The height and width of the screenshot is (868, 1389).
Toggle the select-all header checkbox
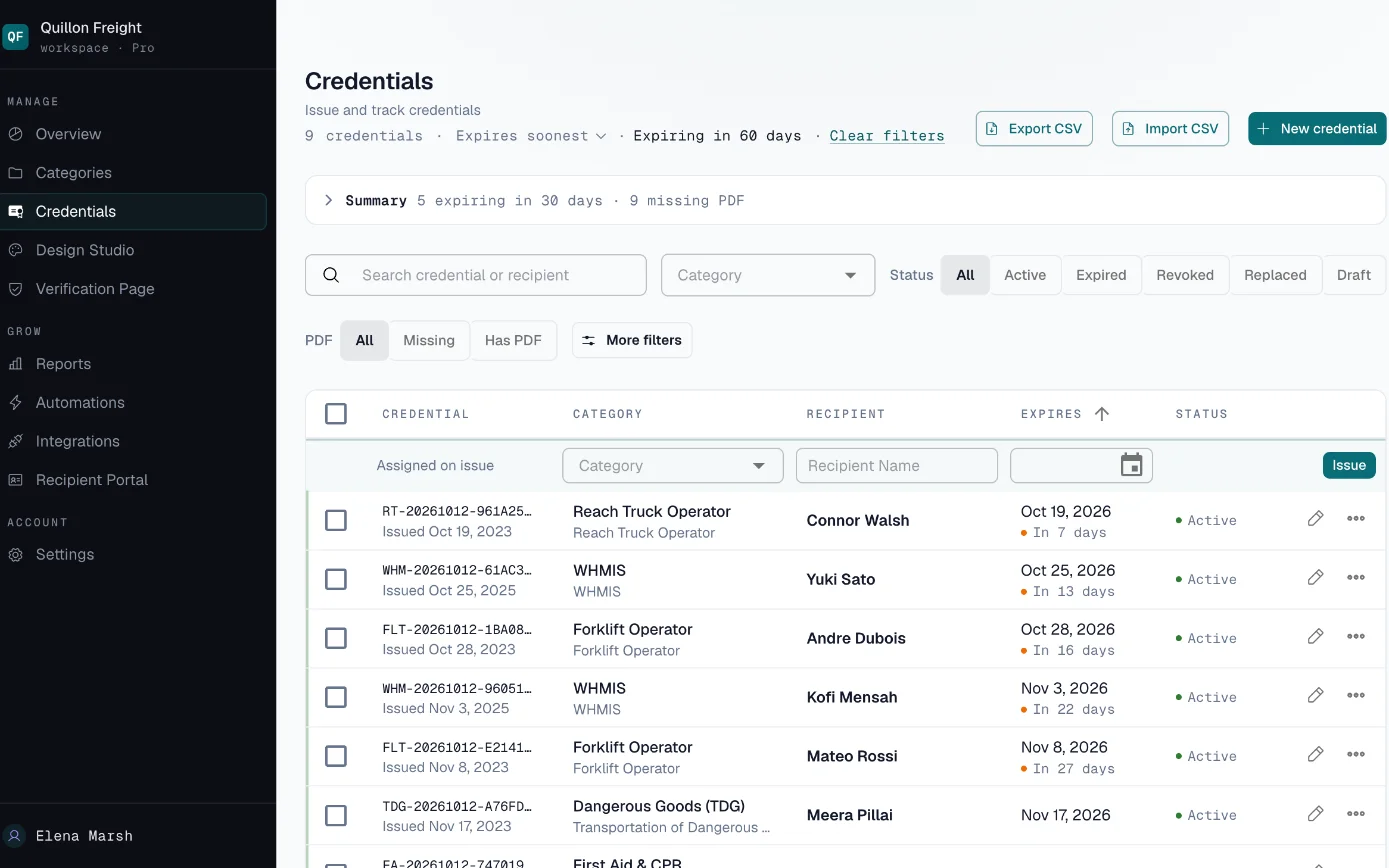[x=336, y=413]
